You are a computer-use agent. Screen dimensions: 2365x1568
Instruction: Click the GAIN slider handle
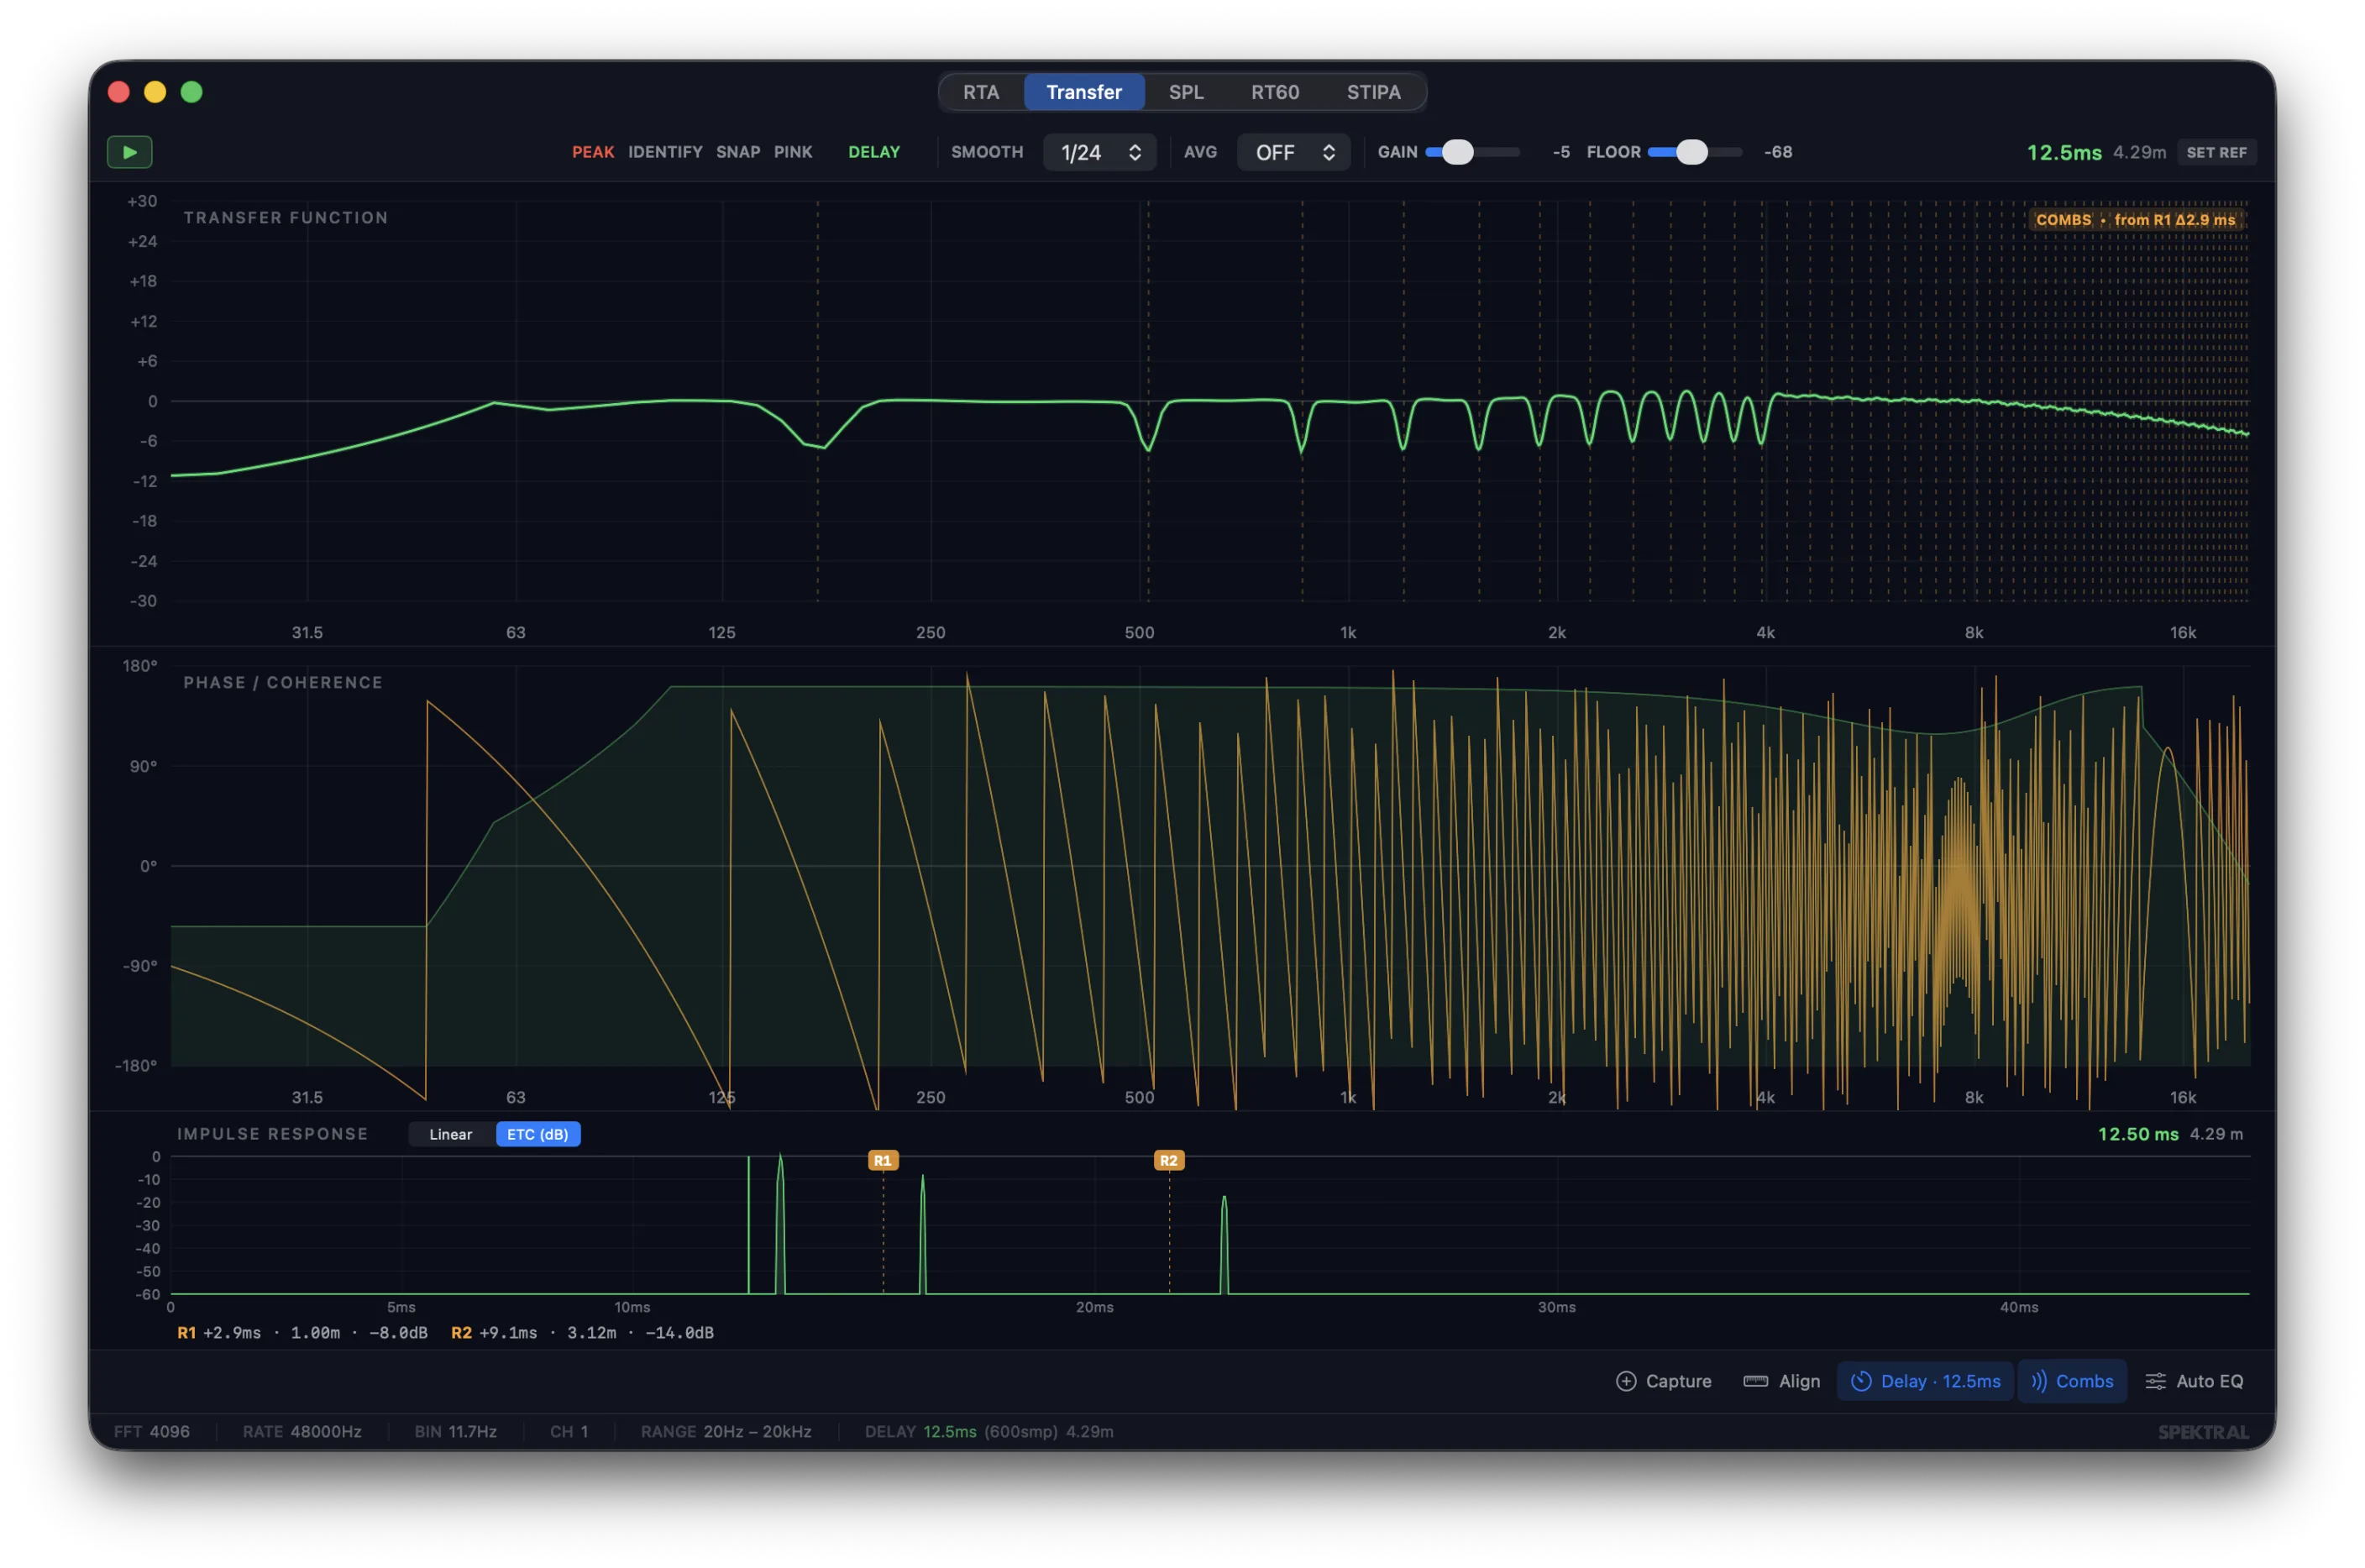pos(1458,152)
